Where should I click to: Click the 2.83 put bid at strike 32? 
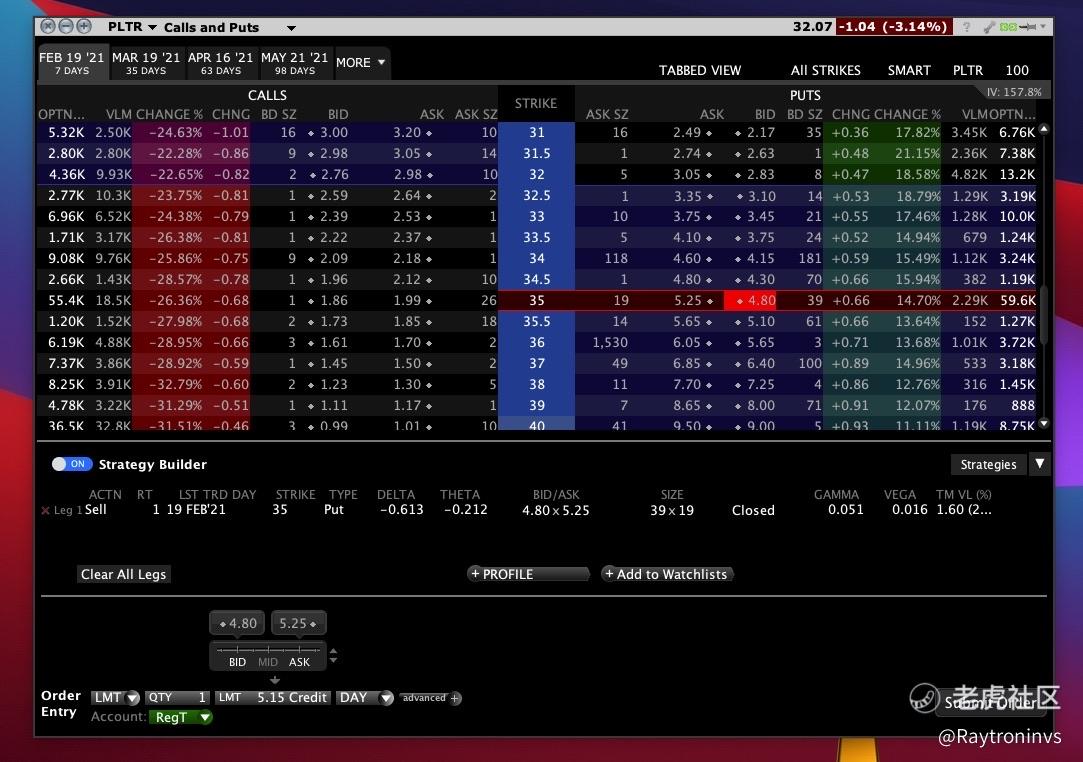(x=754, y=175)
